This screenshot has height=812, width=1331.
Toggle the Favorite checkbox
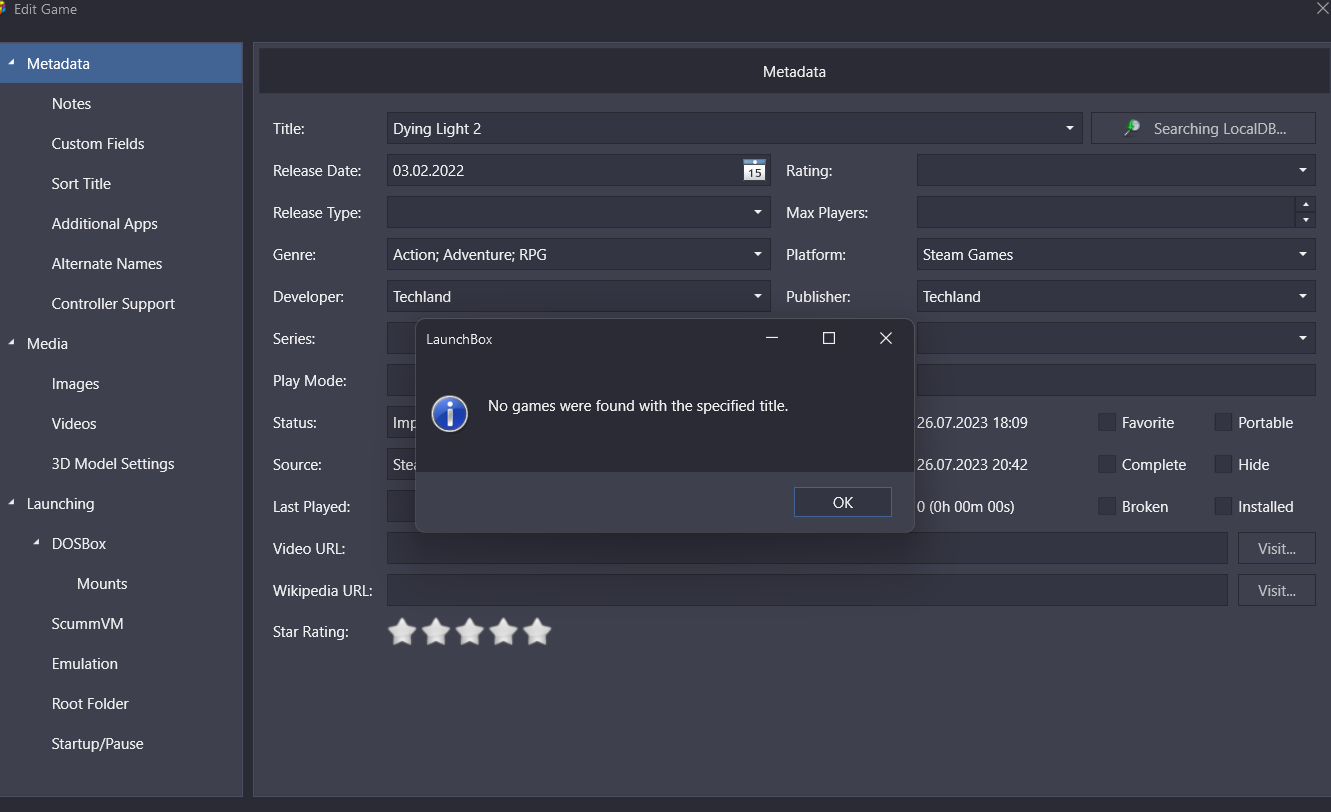pyautogui.click(x=1107, y=422)
